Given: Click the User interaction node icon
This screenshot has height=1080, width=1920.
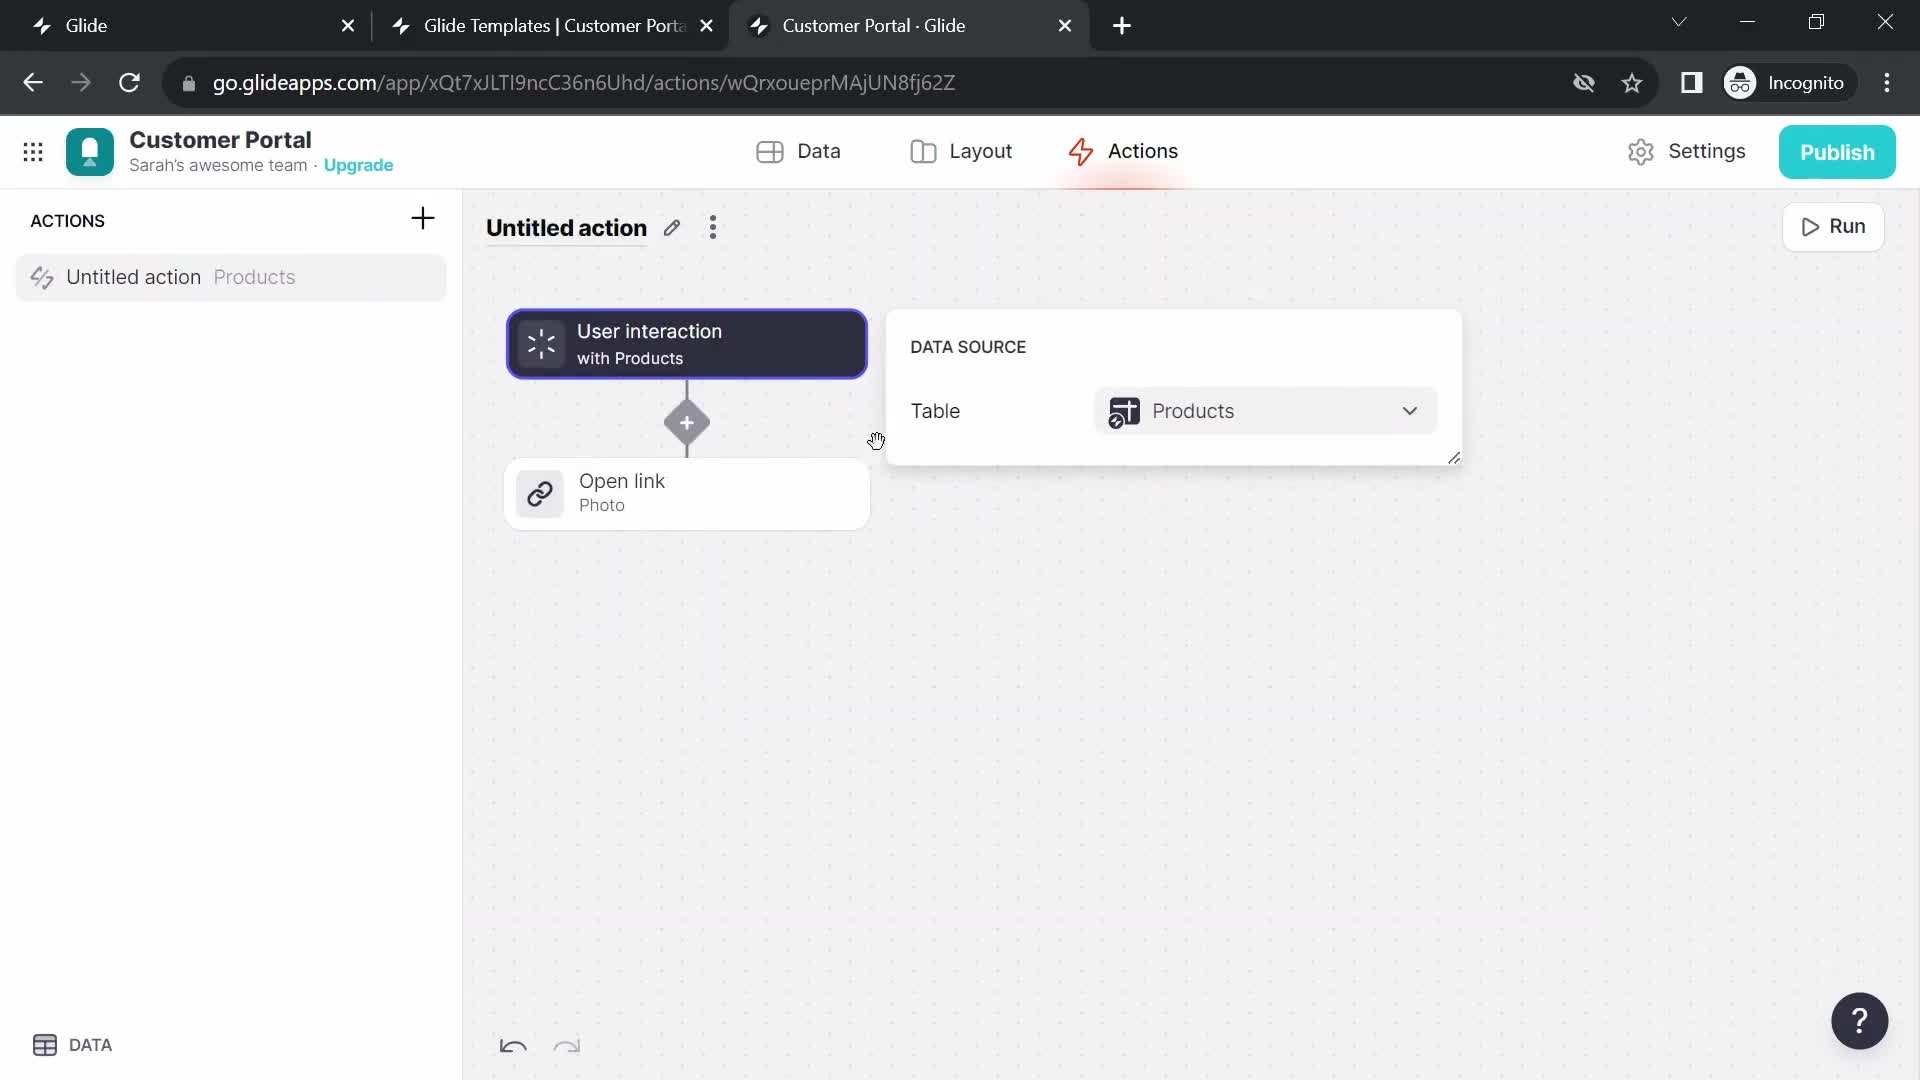Looking at the screenshot, I should tap(541, 343).
